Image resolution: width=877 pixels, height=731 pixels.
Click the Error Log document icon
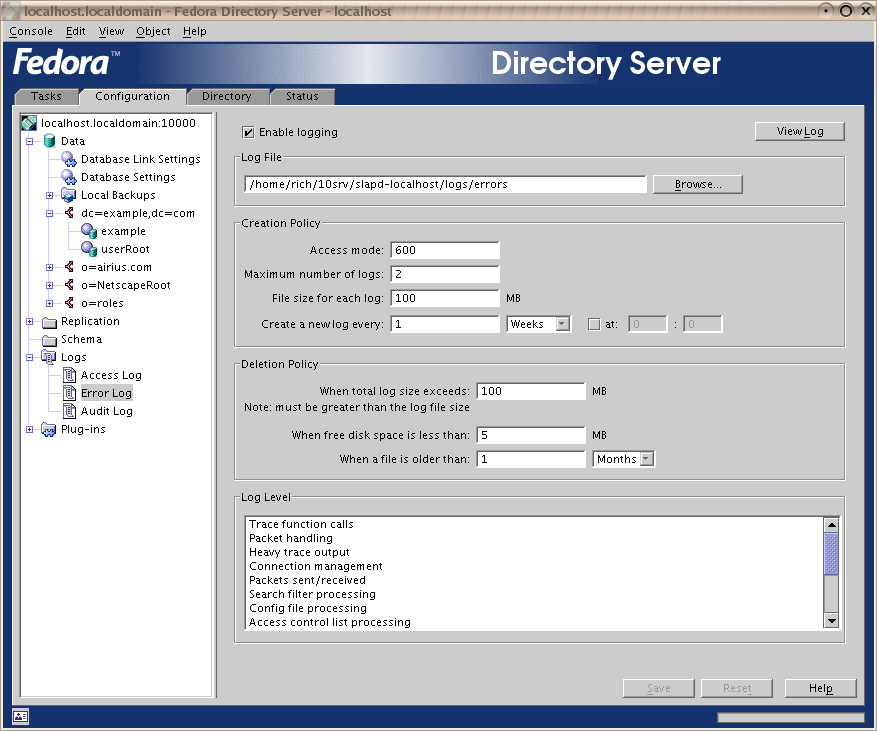tap(69, 393)
